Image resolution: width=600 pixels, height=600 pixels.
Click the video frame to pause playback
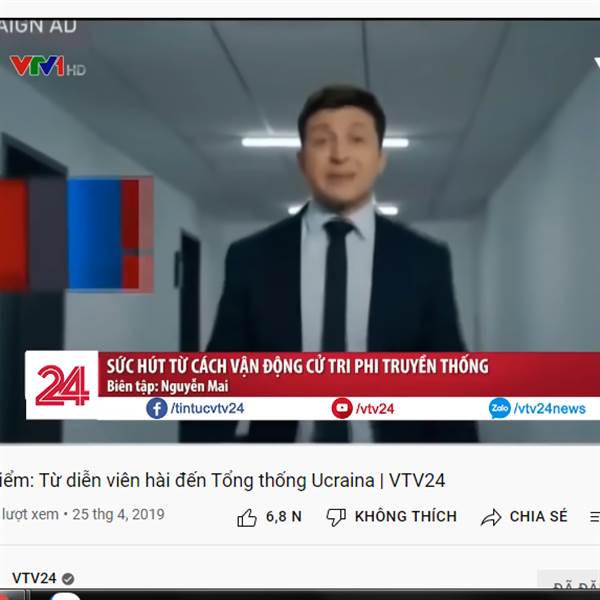tap(300, 231)
